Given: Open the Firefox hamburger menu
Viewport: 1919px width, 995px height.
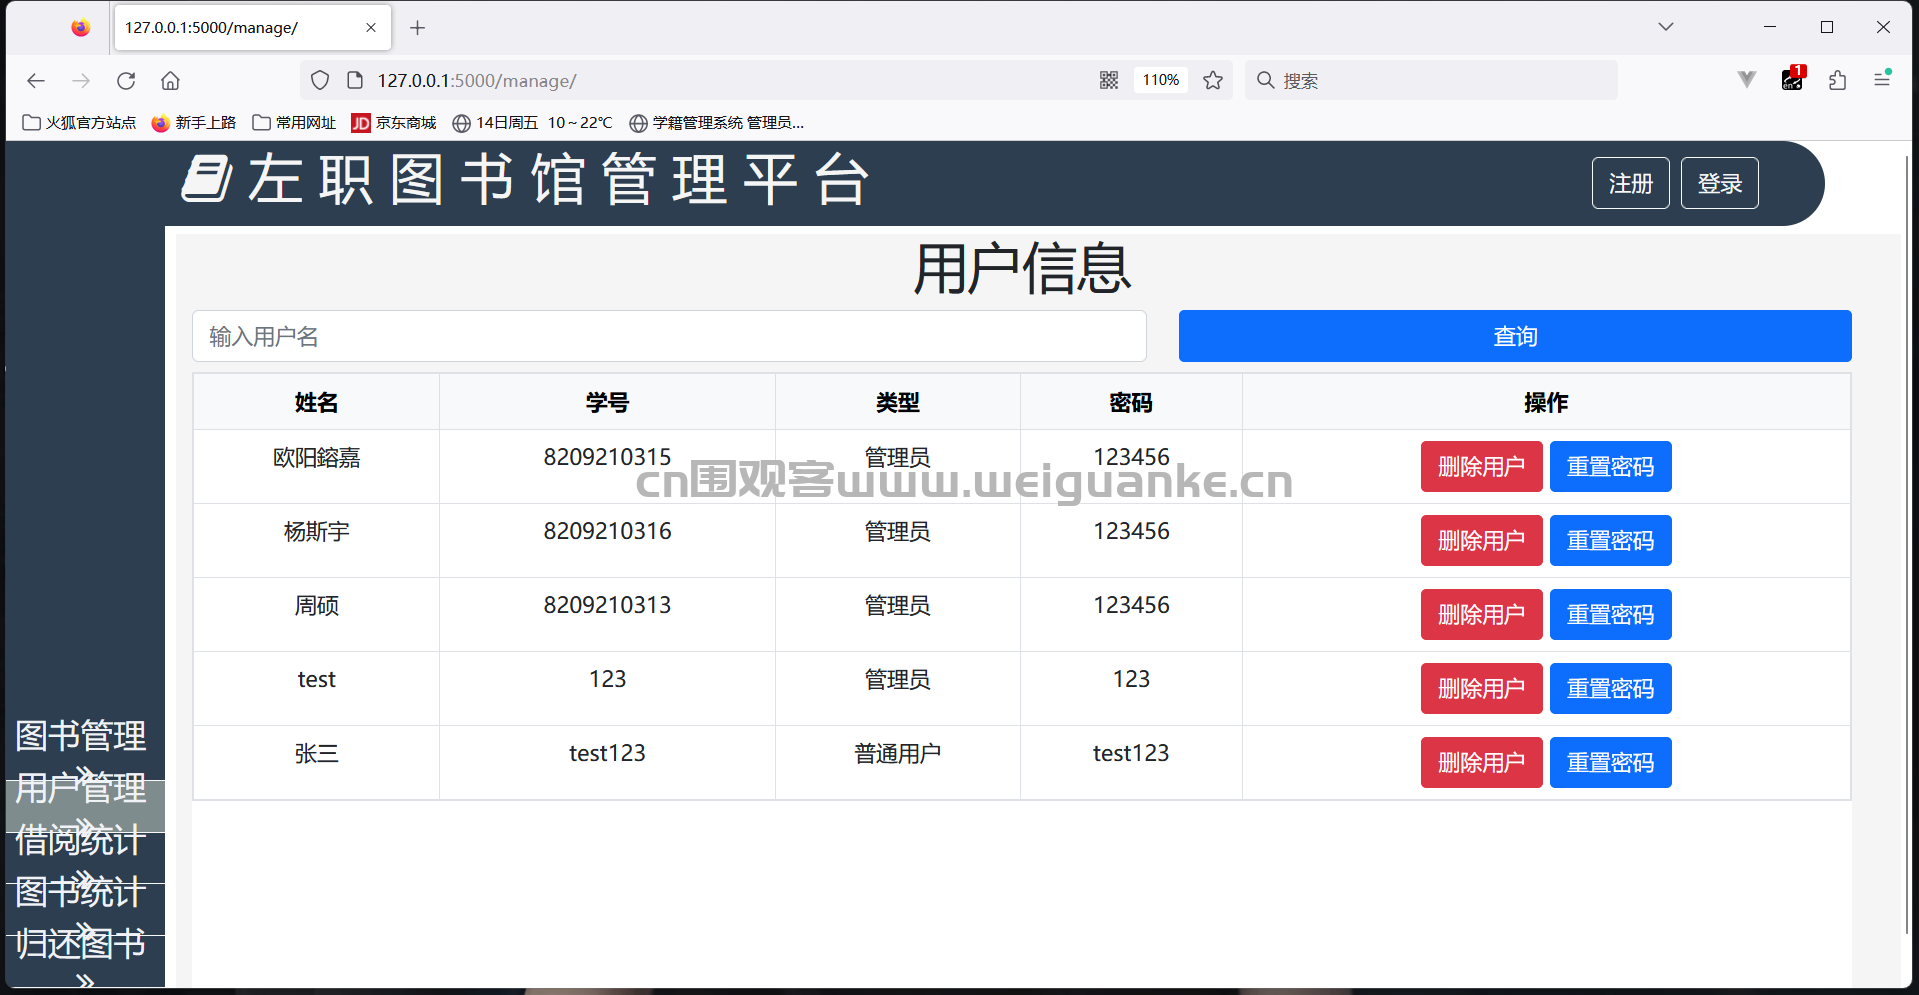Looking at the screenshot, I should 1882,79.
